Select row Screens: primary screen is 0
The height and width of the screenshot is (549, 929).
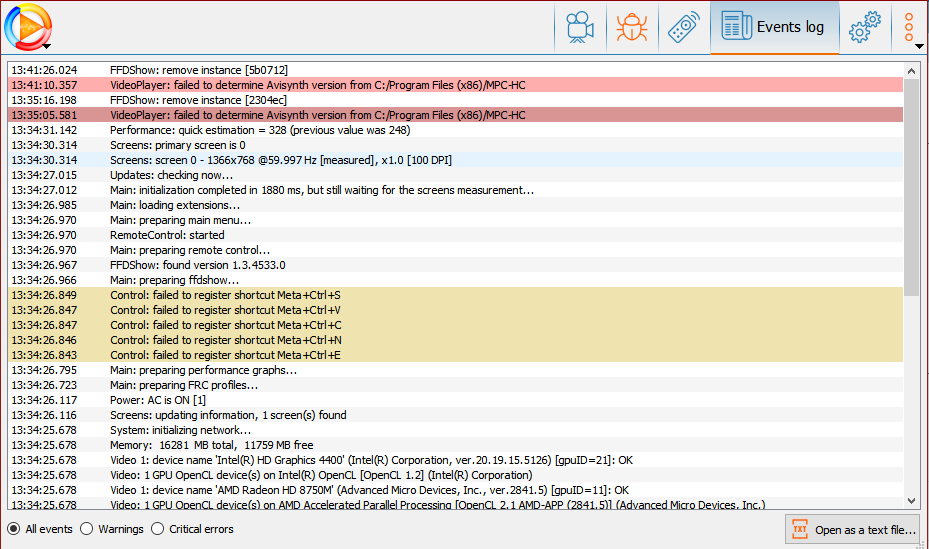click(456, 145)
